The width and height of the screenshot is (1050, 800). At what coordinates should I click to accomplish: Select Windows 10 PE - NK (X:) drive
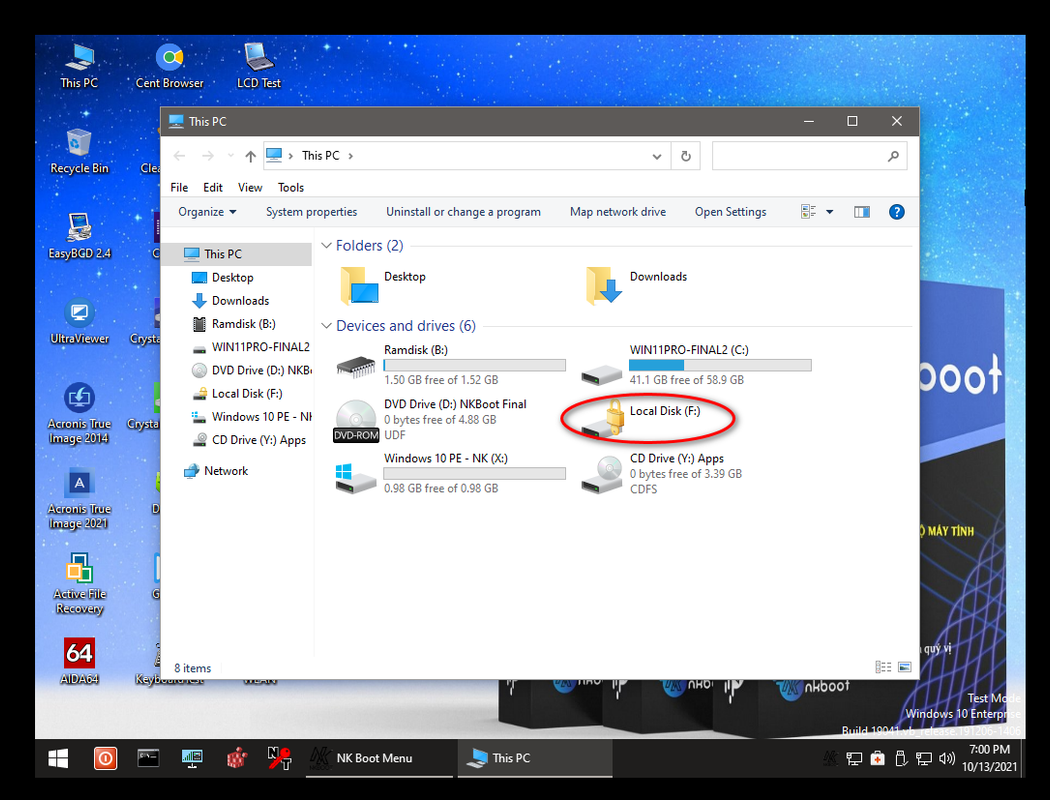pyautogui.click(x=356, y=478)
